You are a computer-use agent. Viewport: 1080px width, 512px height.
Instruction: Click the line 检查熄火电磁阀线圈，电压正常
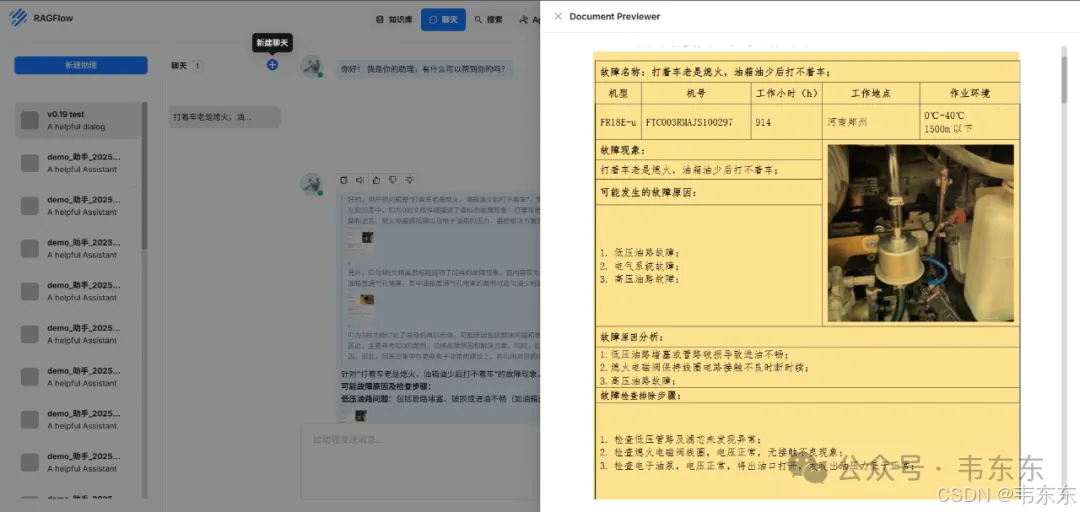click(721, 453)
